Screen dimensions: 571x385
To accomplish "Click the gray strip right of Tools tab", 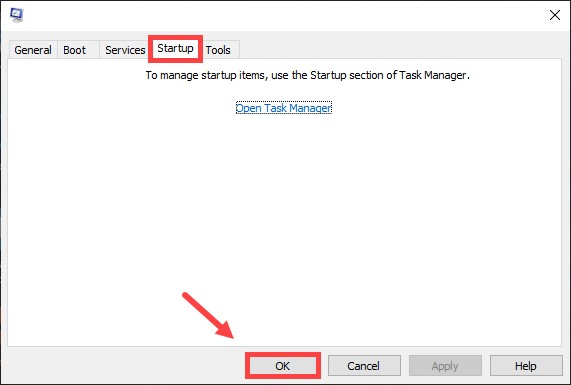I will [401, 49].
